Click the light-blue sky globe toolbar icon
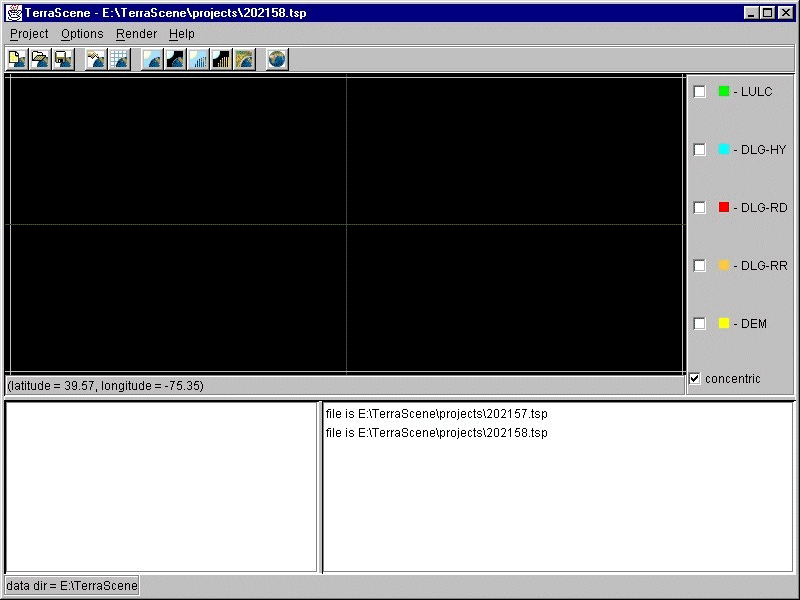The width and height of the screenshot is (800, 600). 152,60
